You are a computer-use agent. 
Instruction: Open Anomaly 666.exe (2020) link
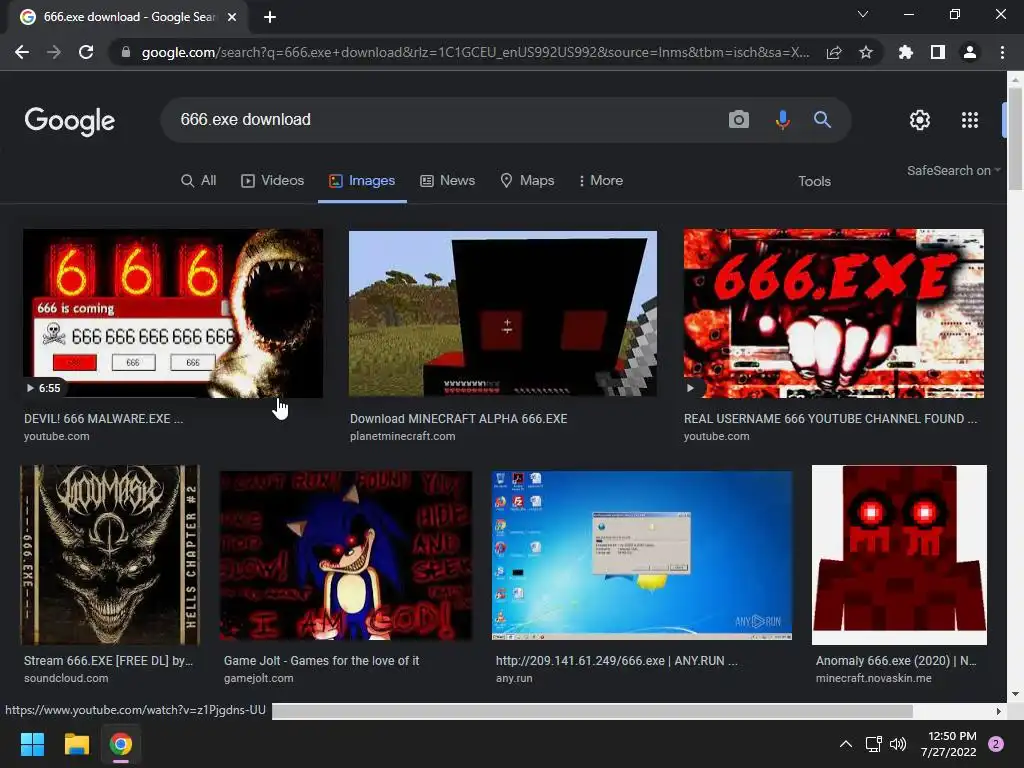[896, 660]
